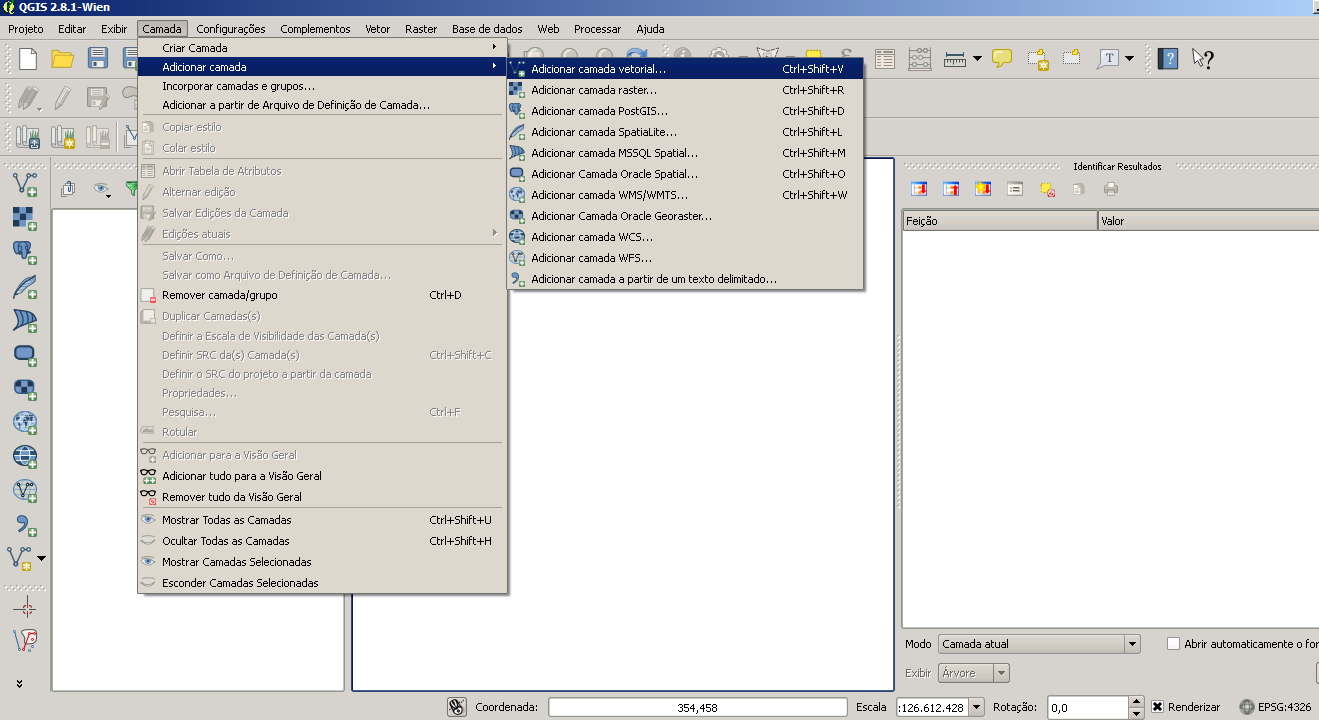Click Collapse tree icon in Identificar Resultados
1319x720 pixels.
tap(951, 188)
